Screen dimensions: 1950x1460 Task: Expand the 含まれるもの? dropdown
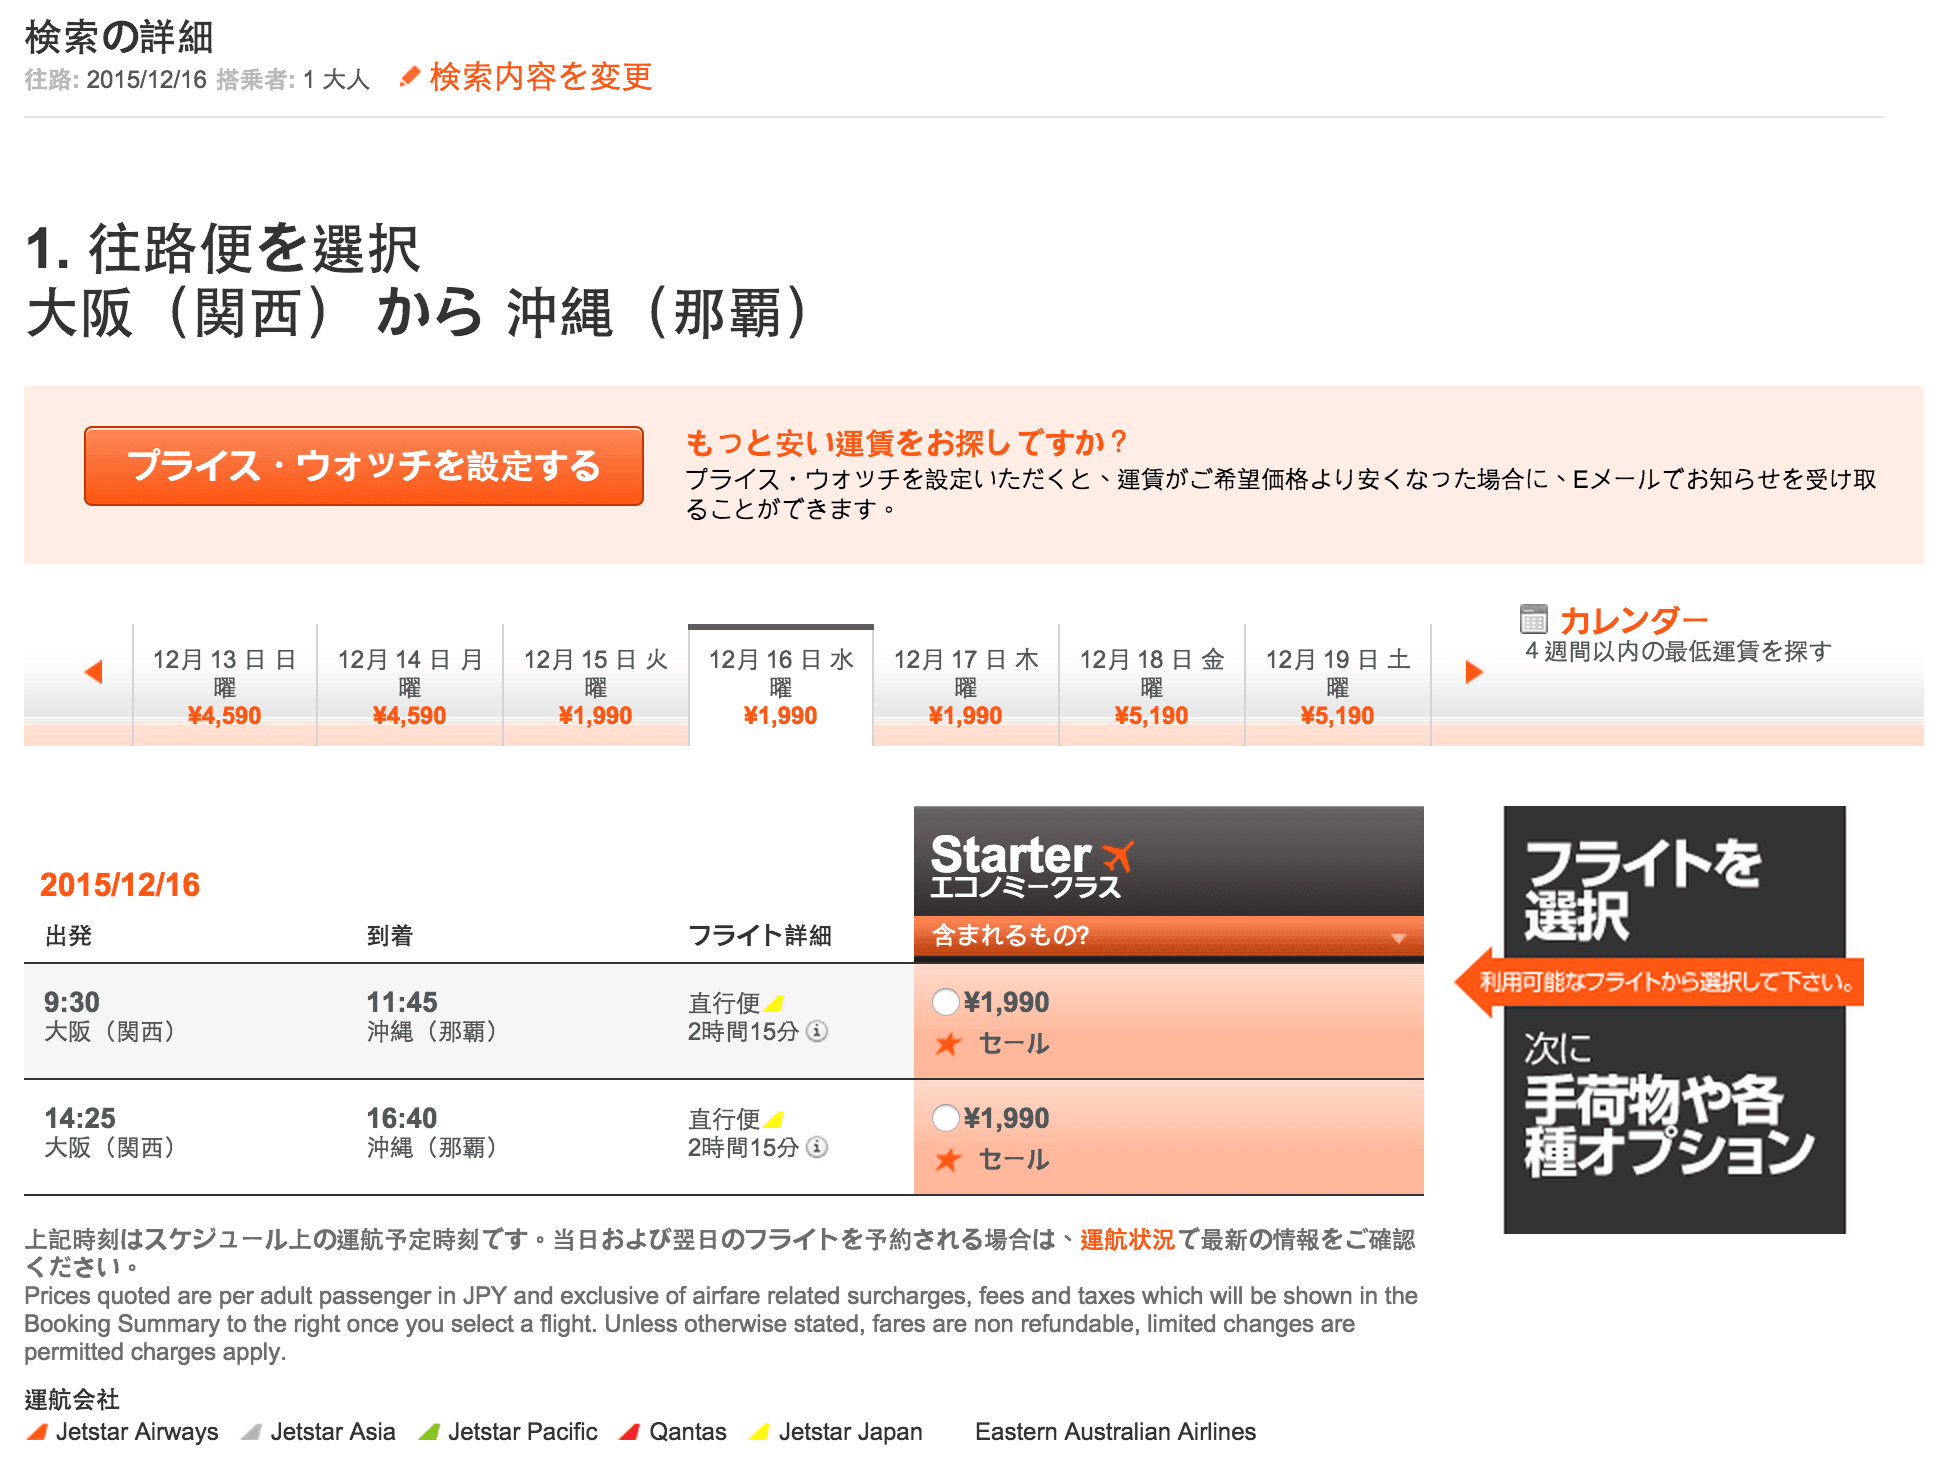click(x=1168, y=936)
